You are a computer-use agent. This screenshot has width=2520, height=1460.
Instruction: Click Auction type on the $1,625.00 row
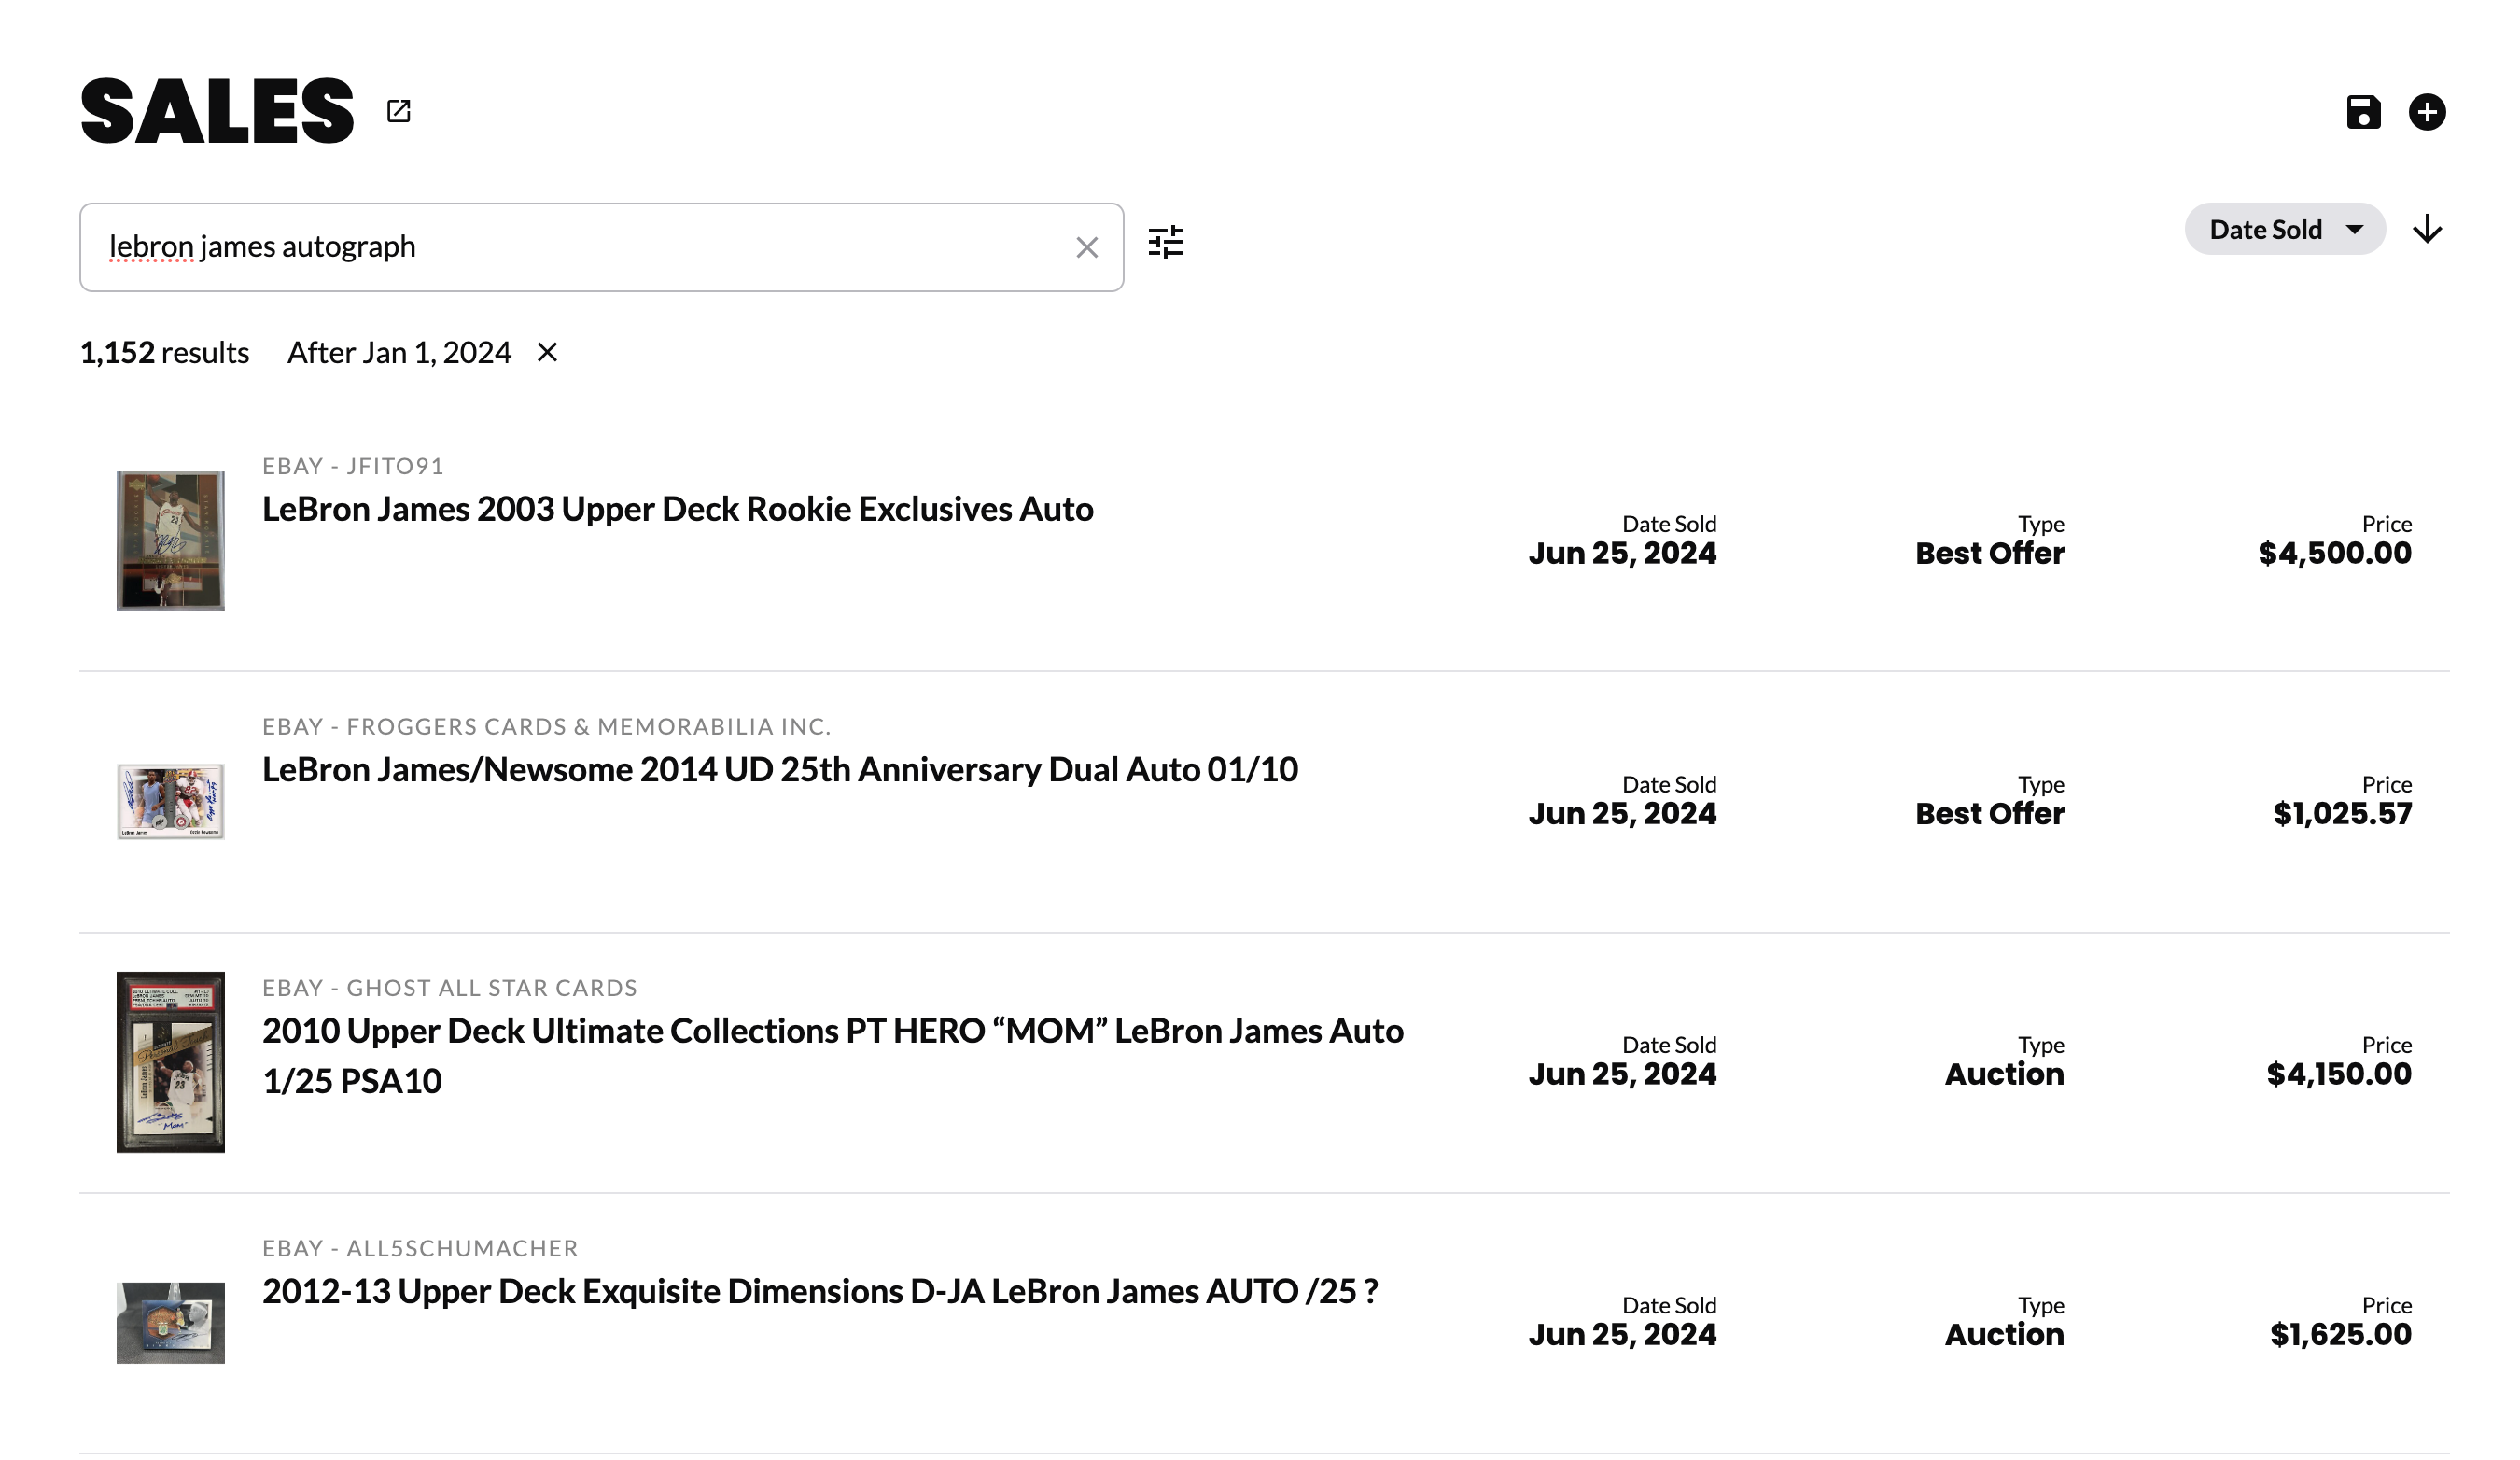tap(2004, 1334)
